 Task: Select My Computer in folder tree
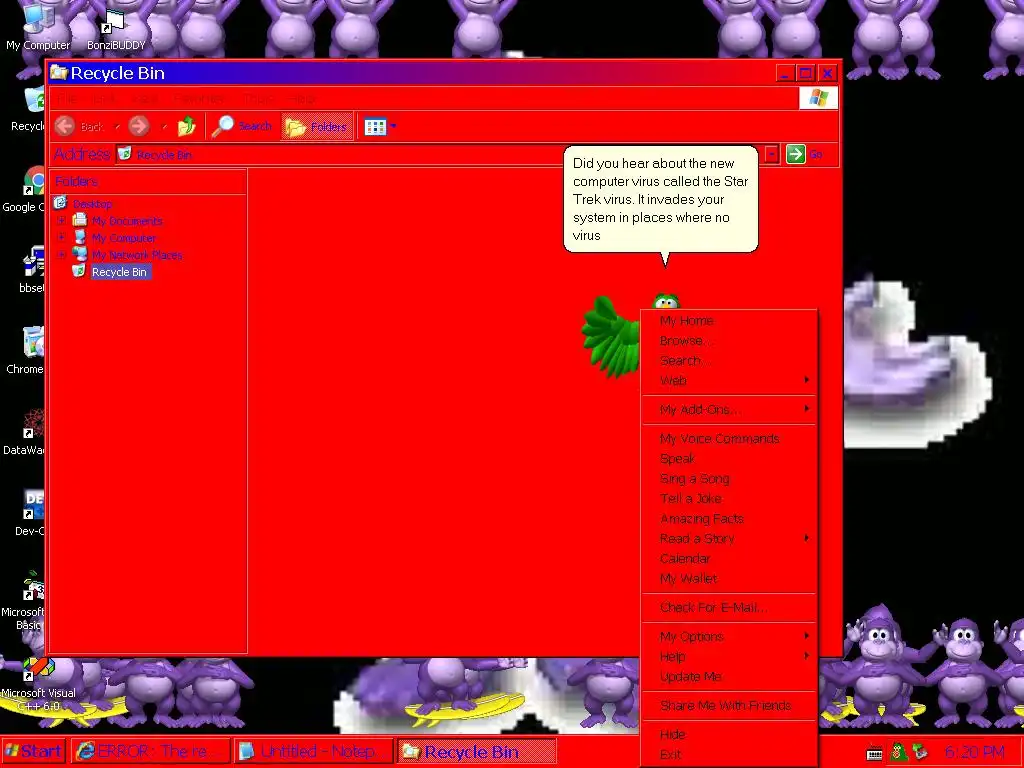coord(123,238)
